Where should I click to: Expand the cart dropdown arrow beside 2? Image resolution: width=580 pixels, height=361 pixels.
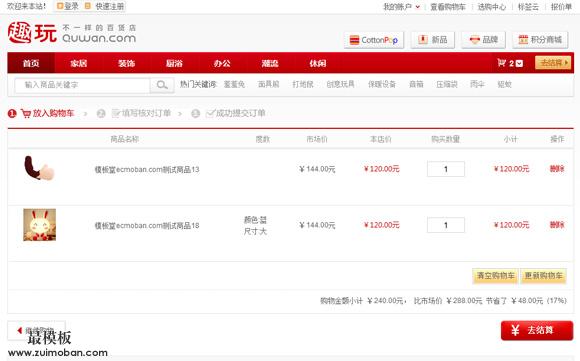point(519,63)
